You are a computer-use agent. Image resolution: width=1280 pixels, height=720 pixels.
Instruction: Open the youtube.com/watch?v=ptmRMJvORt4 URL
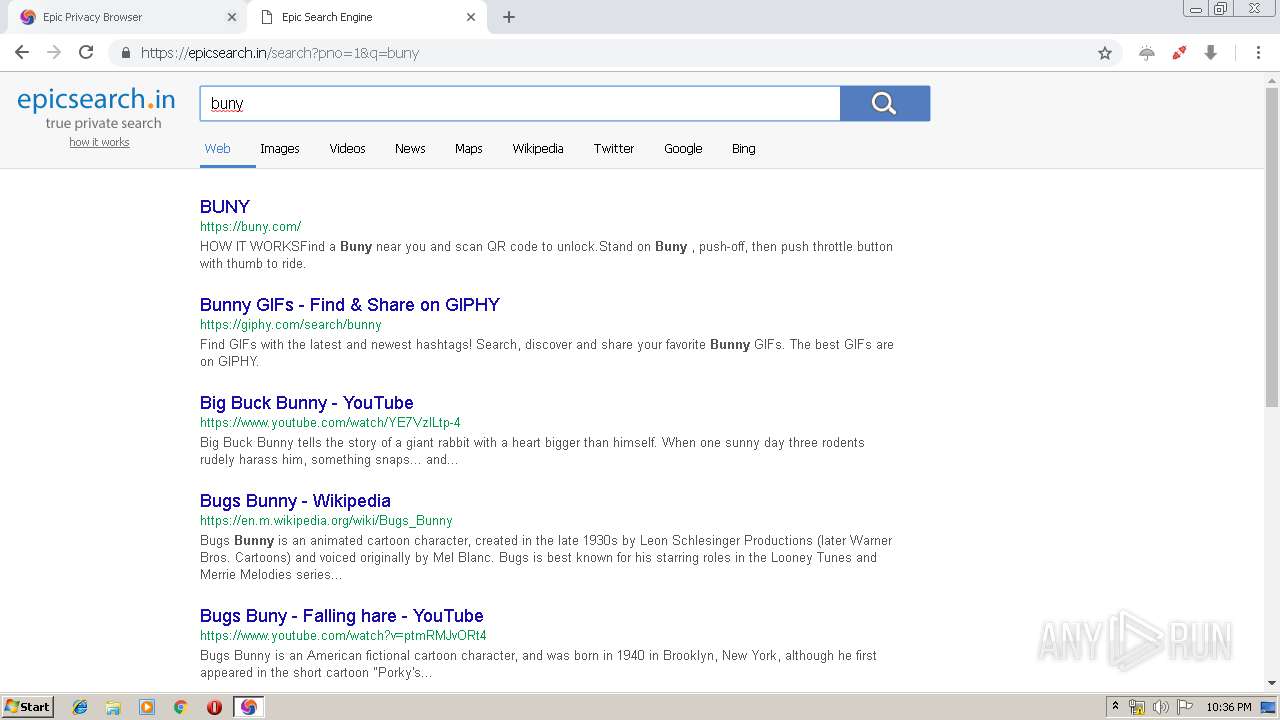click(x=343, y=635)
